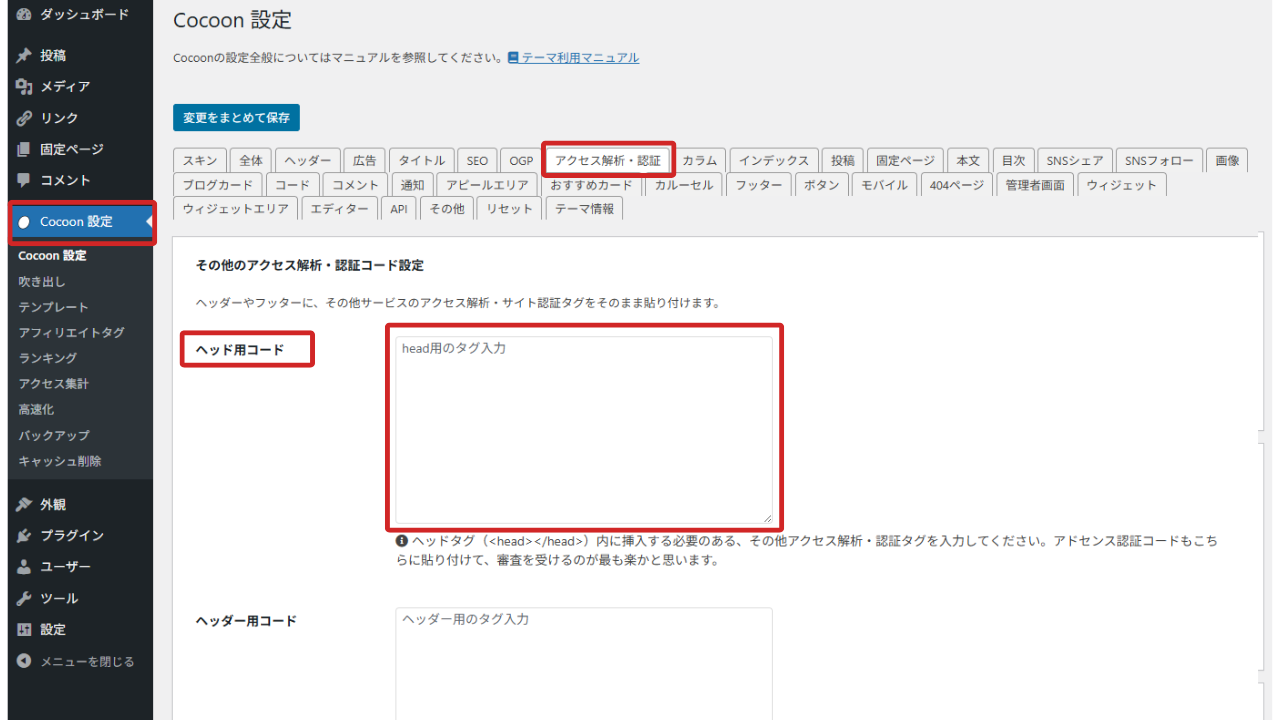Switch to the ヘッダー tab

click(x=307, y=160)
